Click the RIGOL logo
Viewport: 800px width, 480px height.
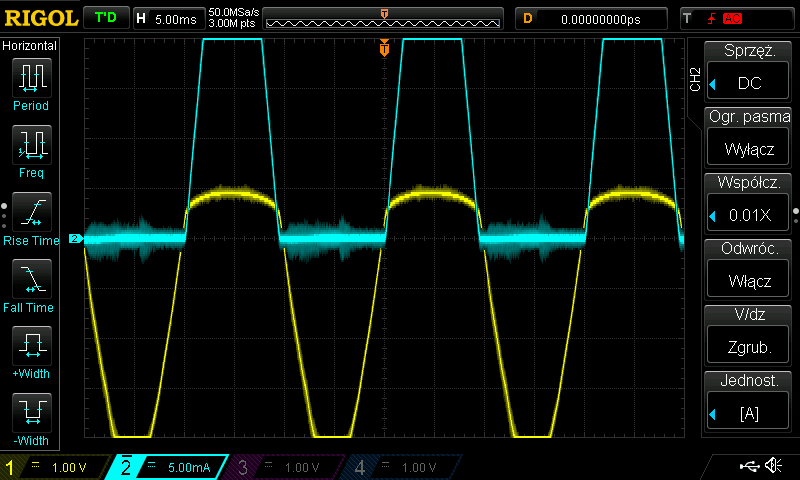41,18
